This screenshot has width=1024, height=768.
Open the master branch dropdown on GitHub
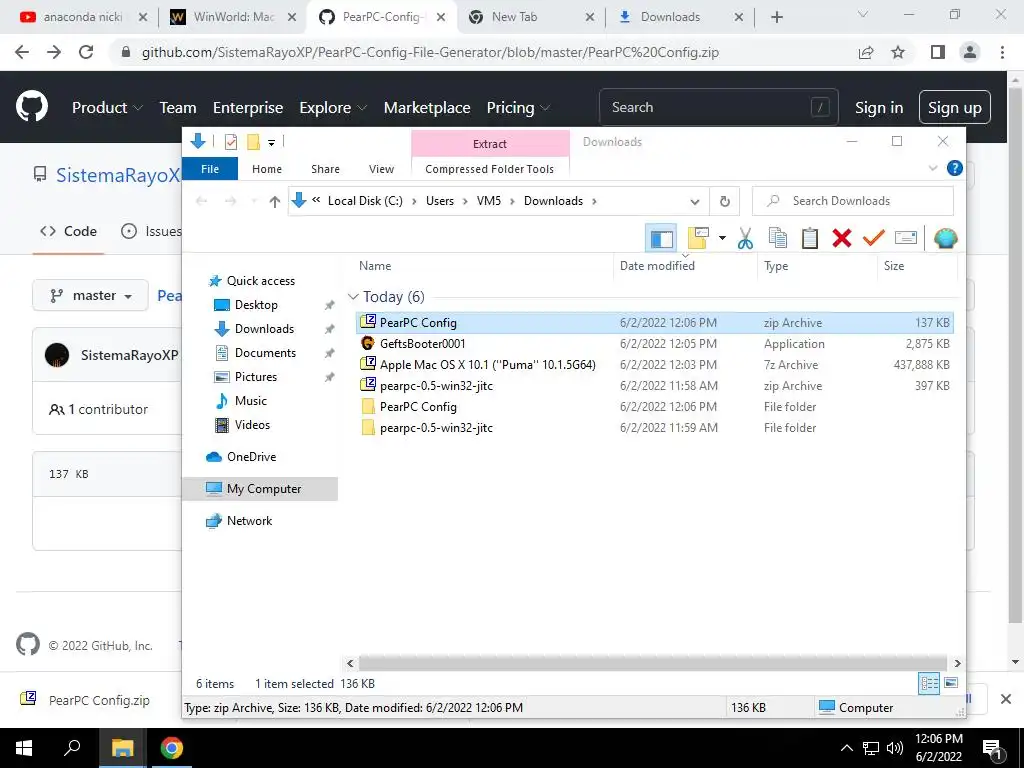91,296
